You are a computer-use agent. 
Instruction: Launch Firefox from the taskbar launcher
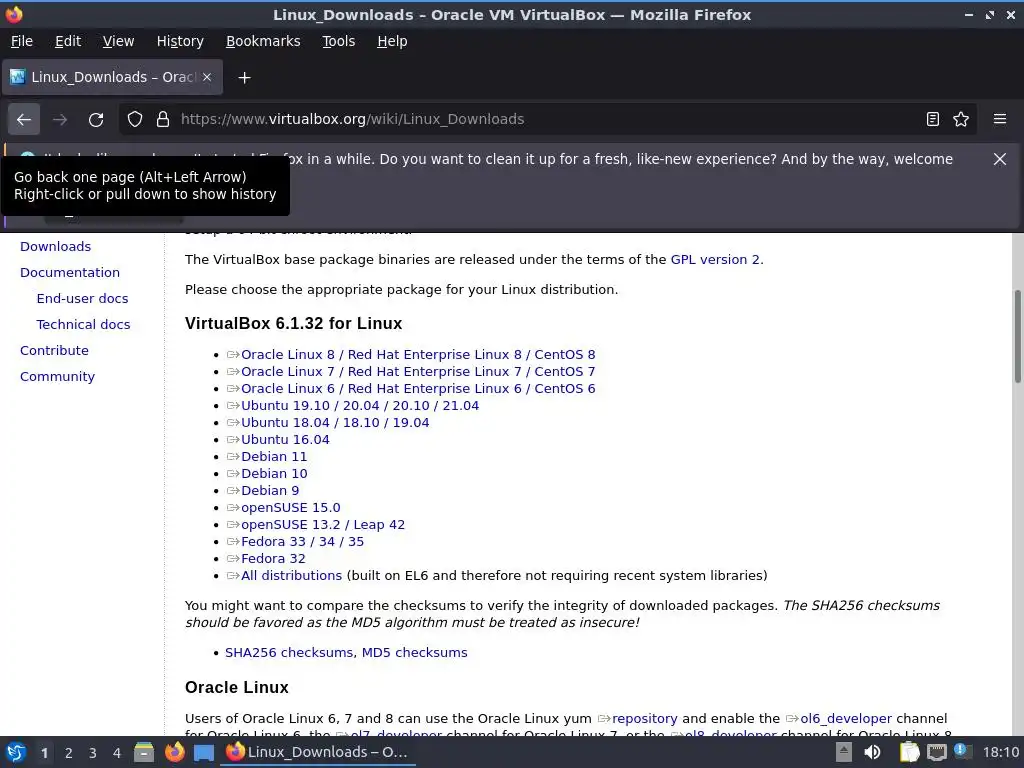tap(174, 752)
